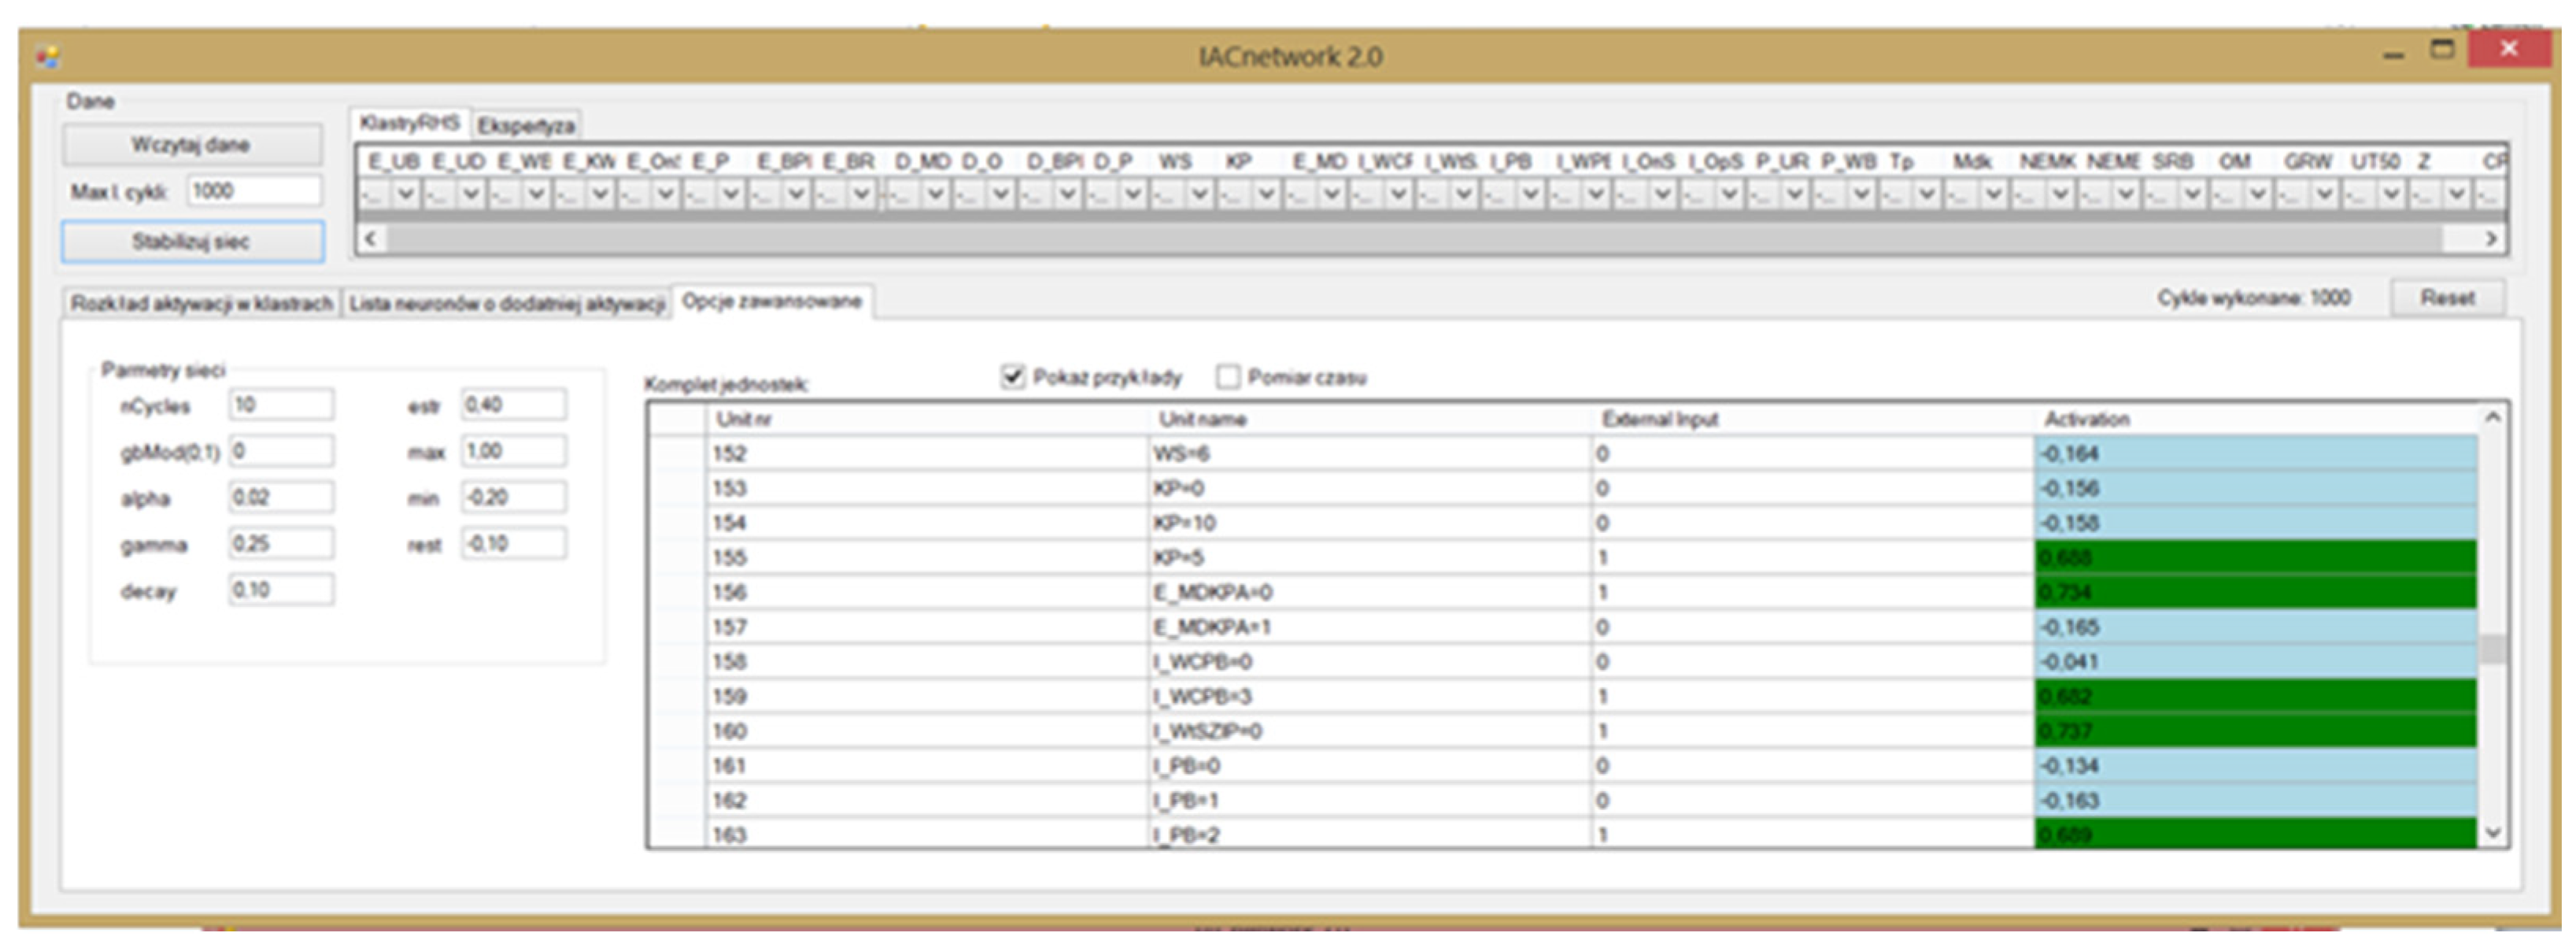Click the Wczytaj dane button
Viewport: 2576px width, 951px height.
point(191,145)
